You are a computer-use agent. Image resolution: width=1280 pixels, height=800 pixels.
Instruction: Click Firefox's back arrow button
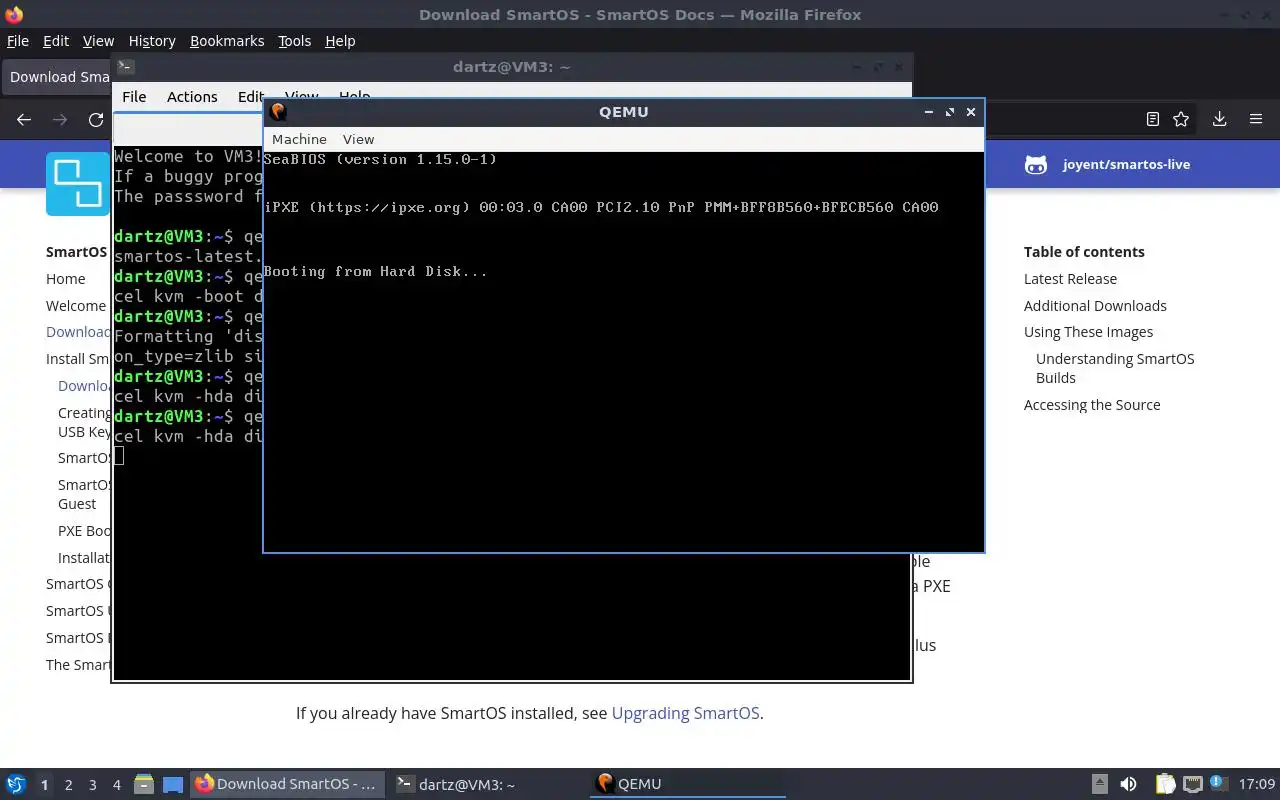tap(24, 119)
